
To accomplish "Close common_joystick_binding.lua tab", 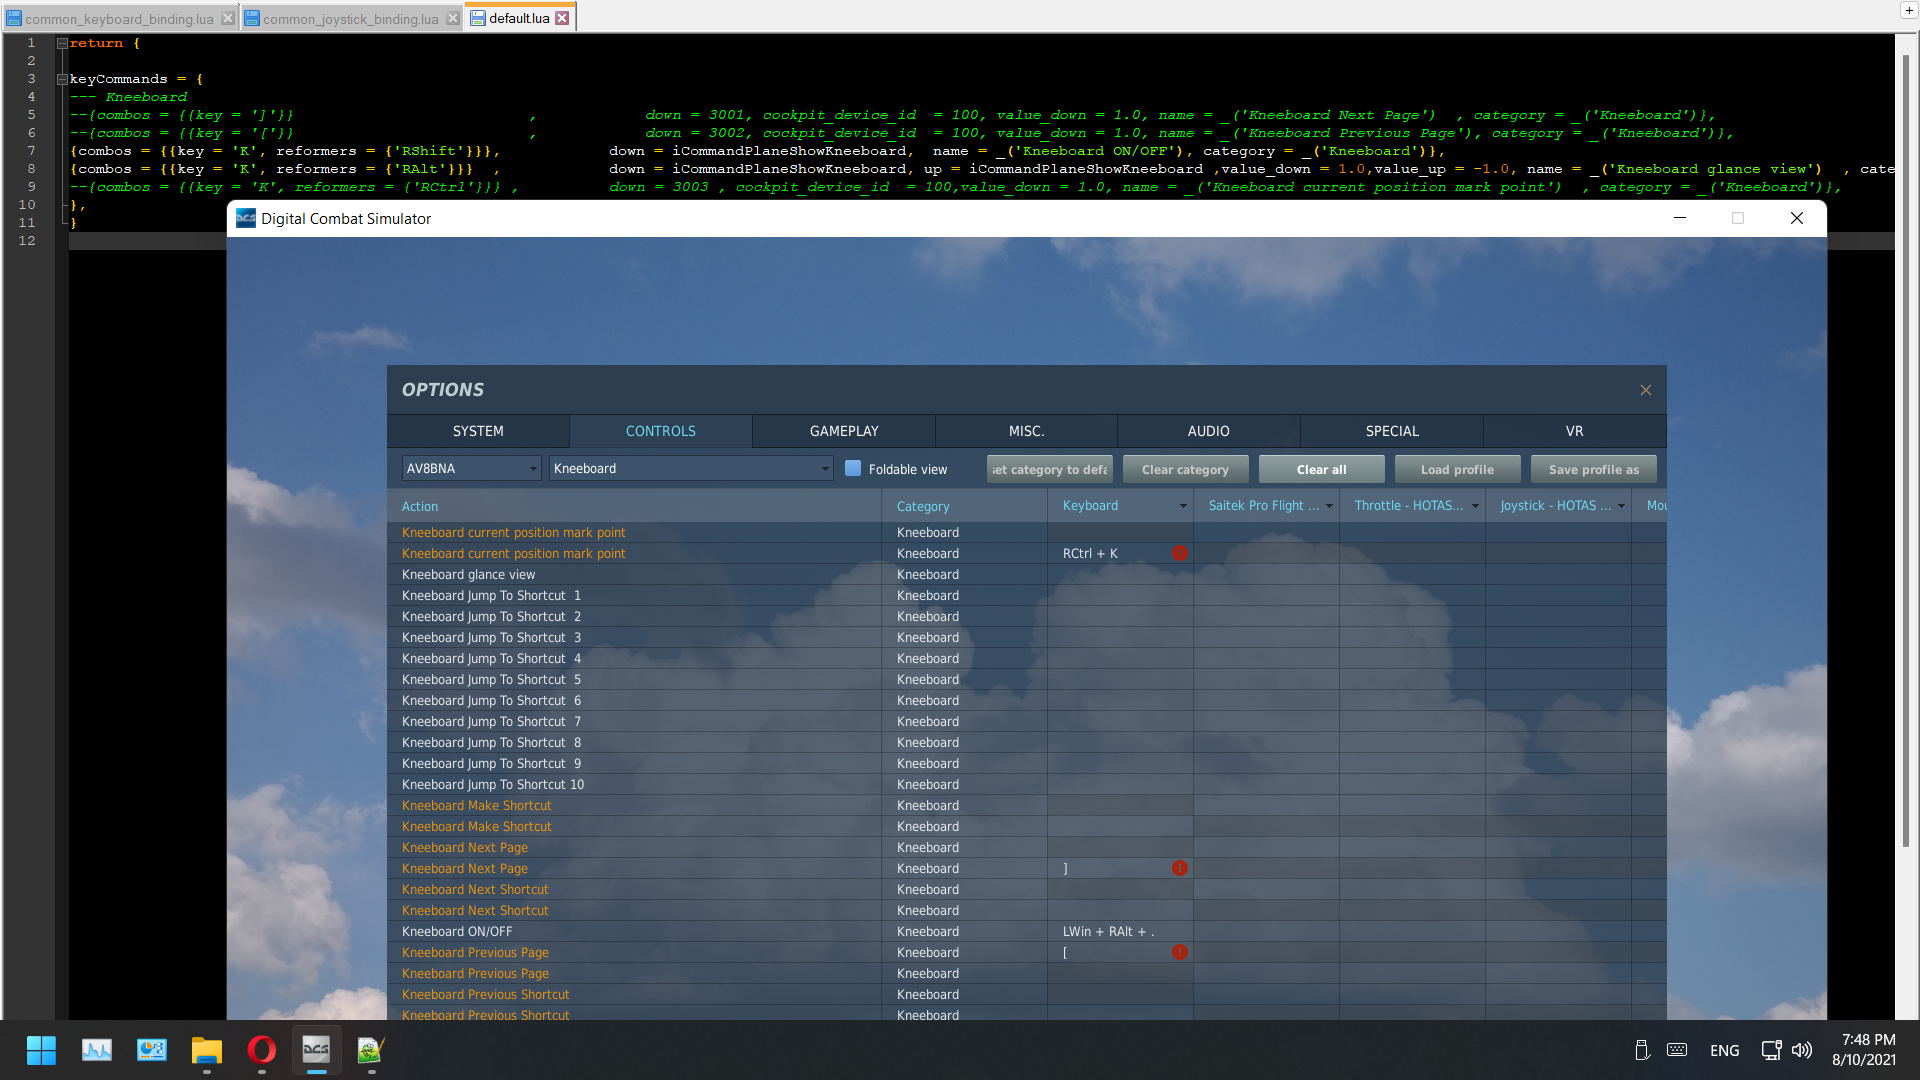I will click(x=453, y=18).
